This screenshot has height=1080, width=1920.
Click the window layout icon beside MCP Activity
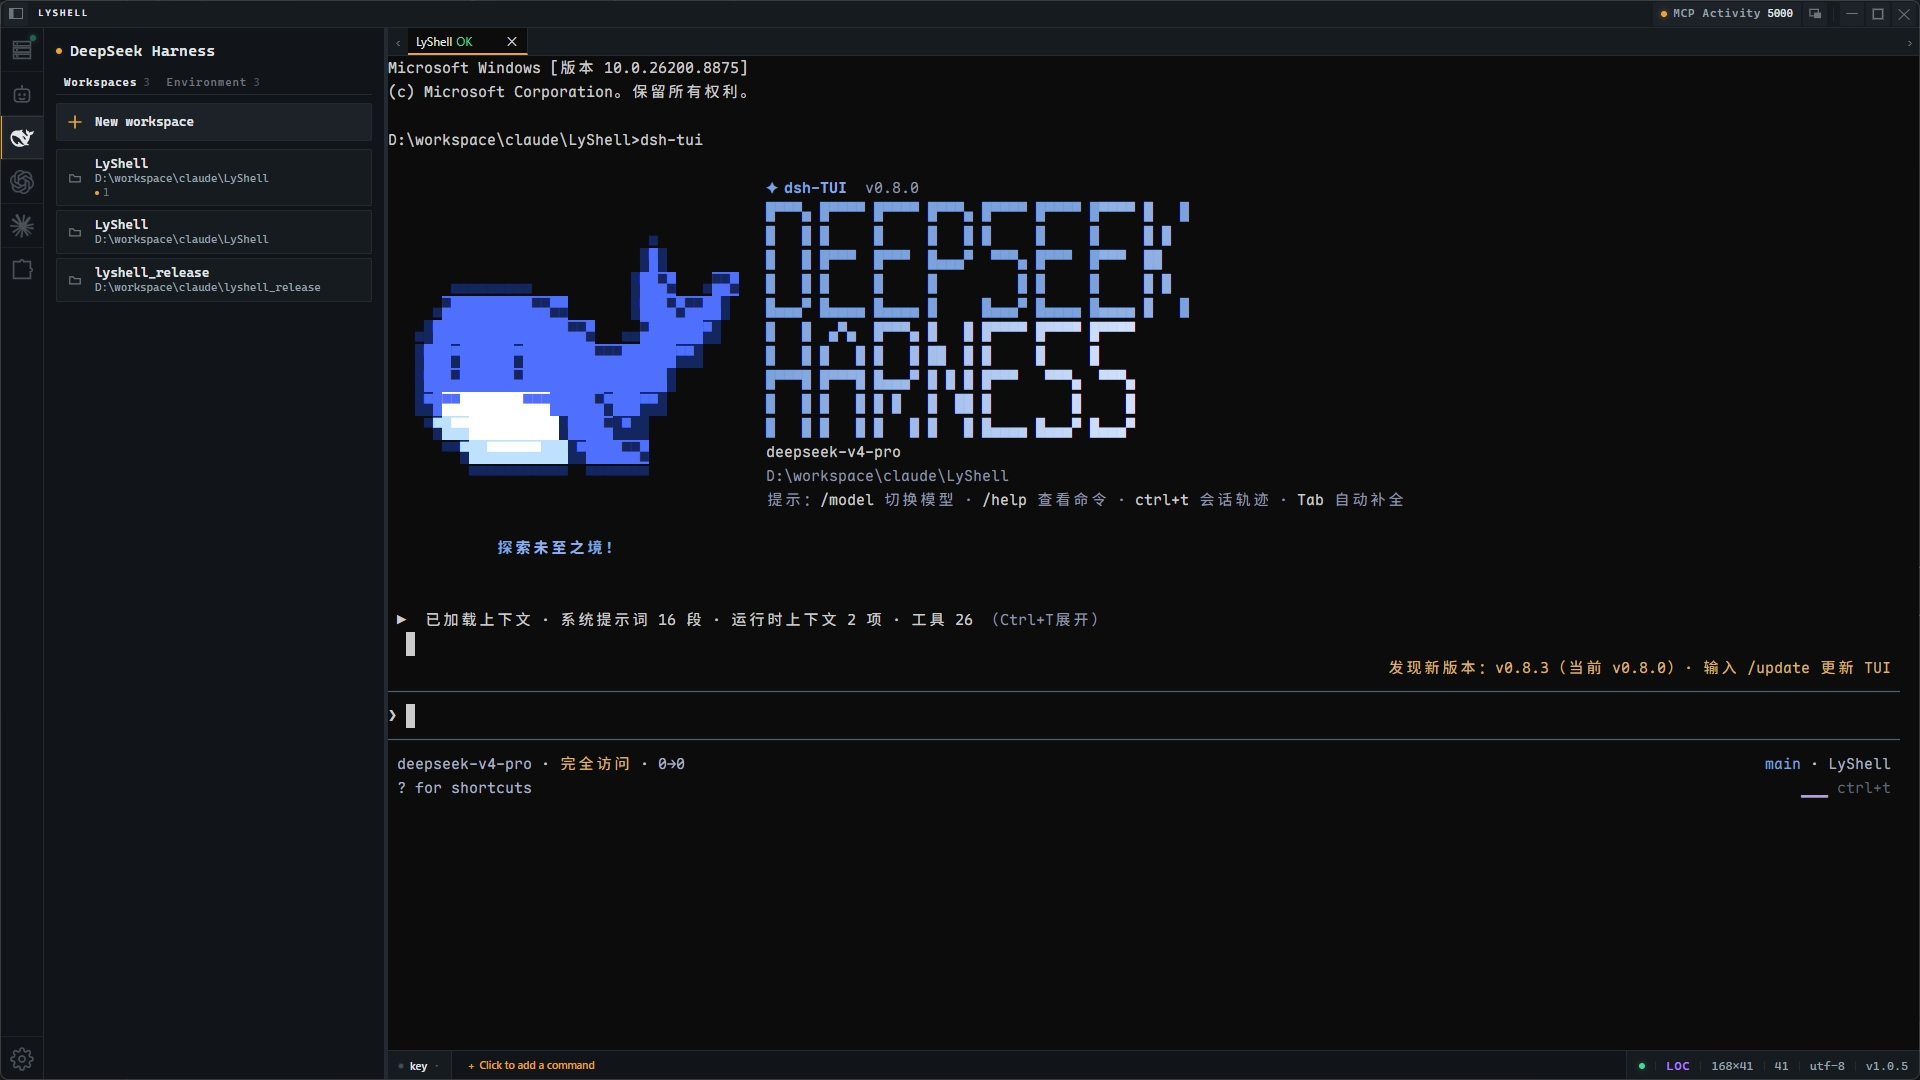pos(1815,14)
